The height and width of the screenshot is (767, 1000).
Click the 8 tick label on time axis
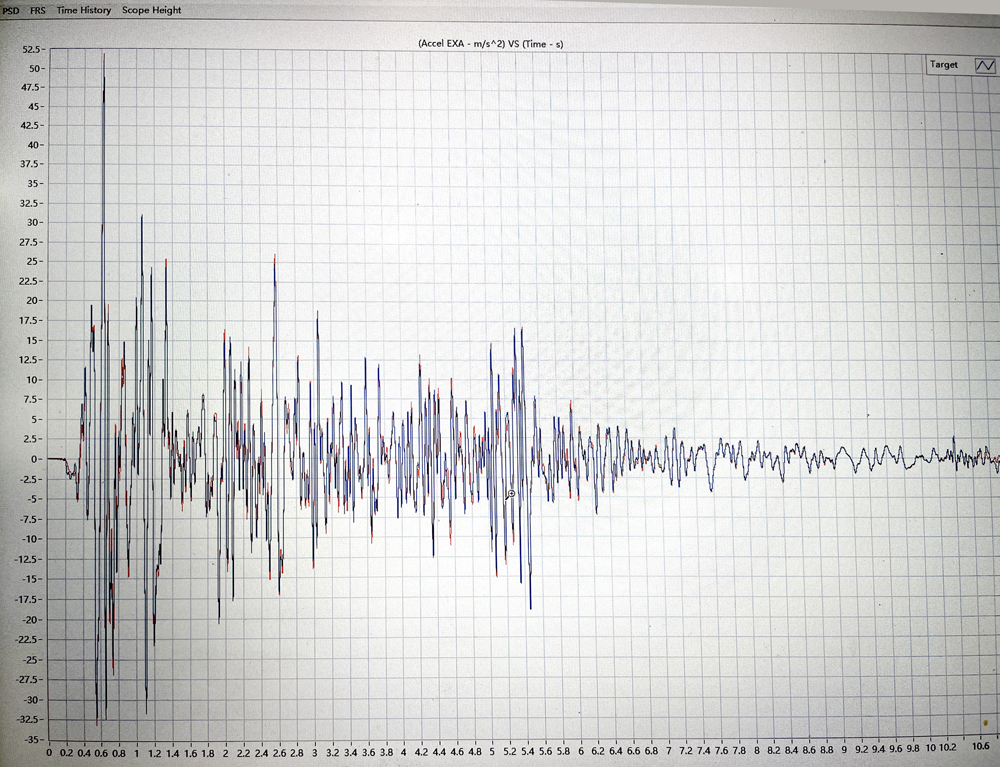(x=757, y=752)
